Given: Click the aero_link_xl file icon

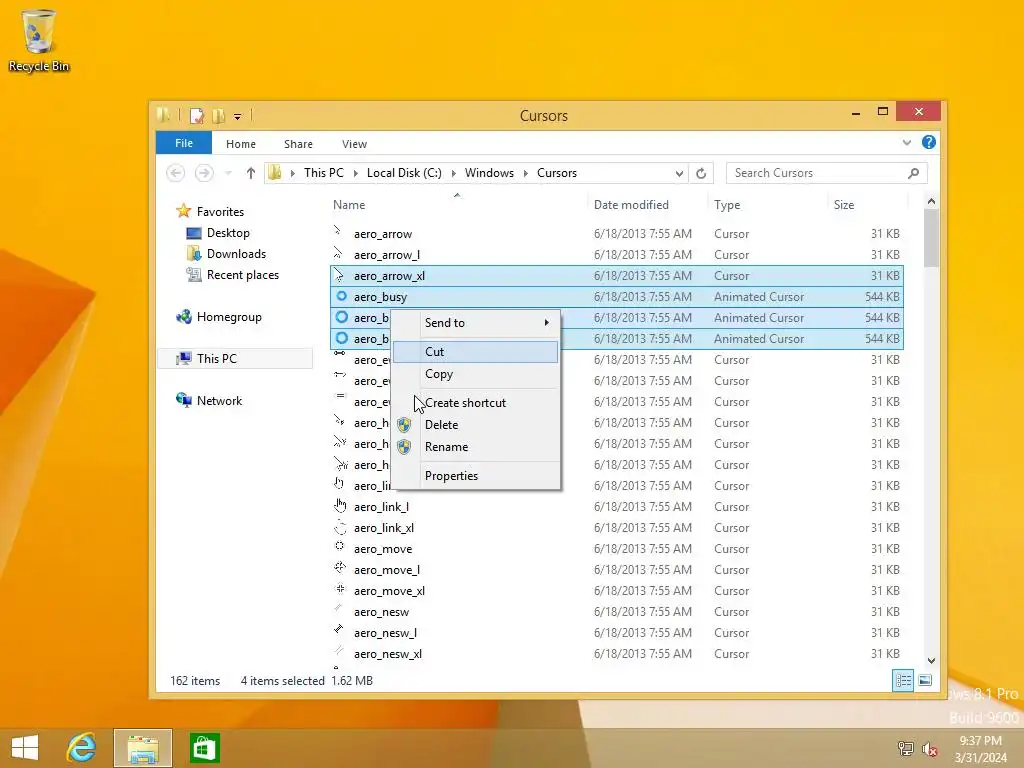Looking at the screenshot, I should click(x=340, y=527).
